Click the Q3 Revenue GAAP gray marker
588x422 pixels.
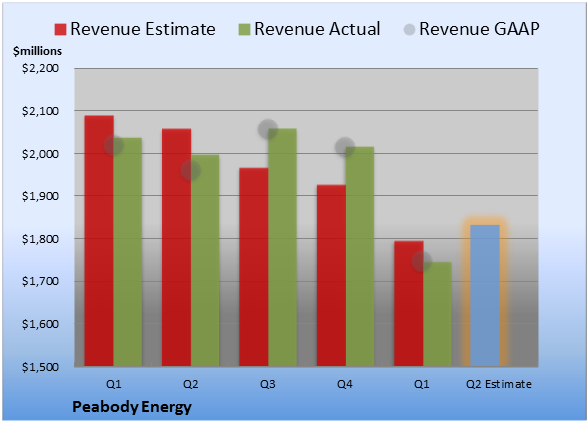[268, 129]
